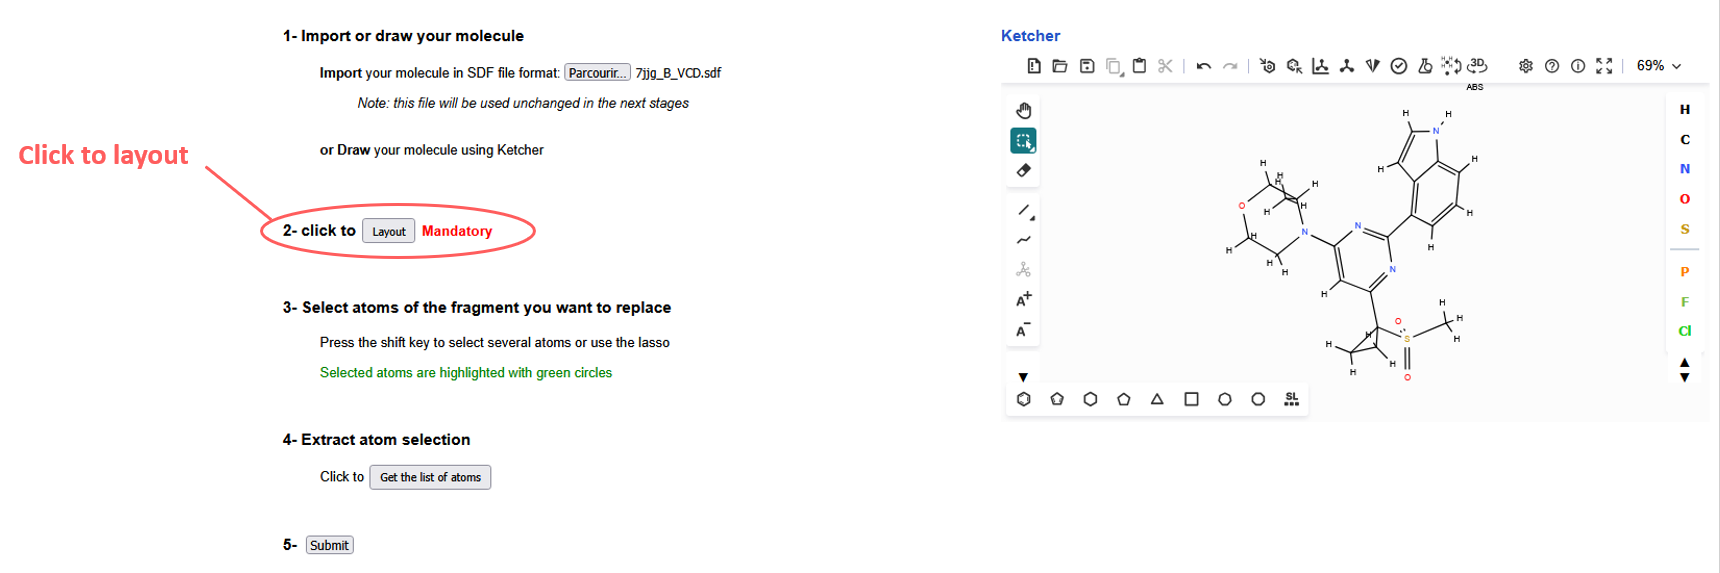The height and width of the screenshot is (573, 1720).
Task: Toggle Ketcher fullscreen mode
Action: (1604, 66)
